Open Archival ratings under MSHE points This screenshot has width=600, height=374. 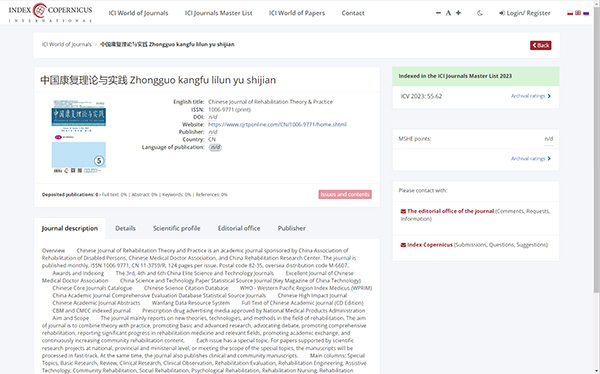[x=531, y=158]
